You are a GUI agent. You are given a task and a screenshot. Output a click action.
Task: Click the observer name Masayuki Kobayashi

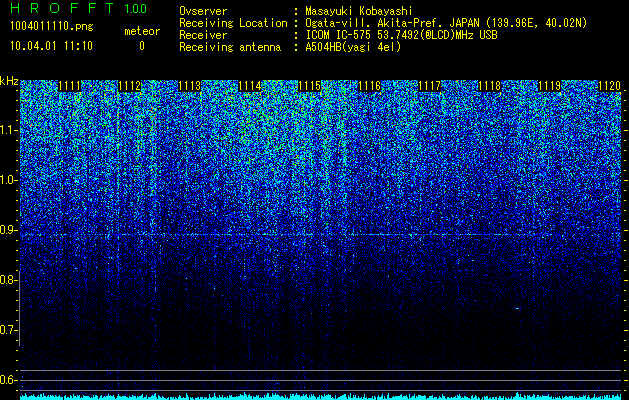coord(359,11)
